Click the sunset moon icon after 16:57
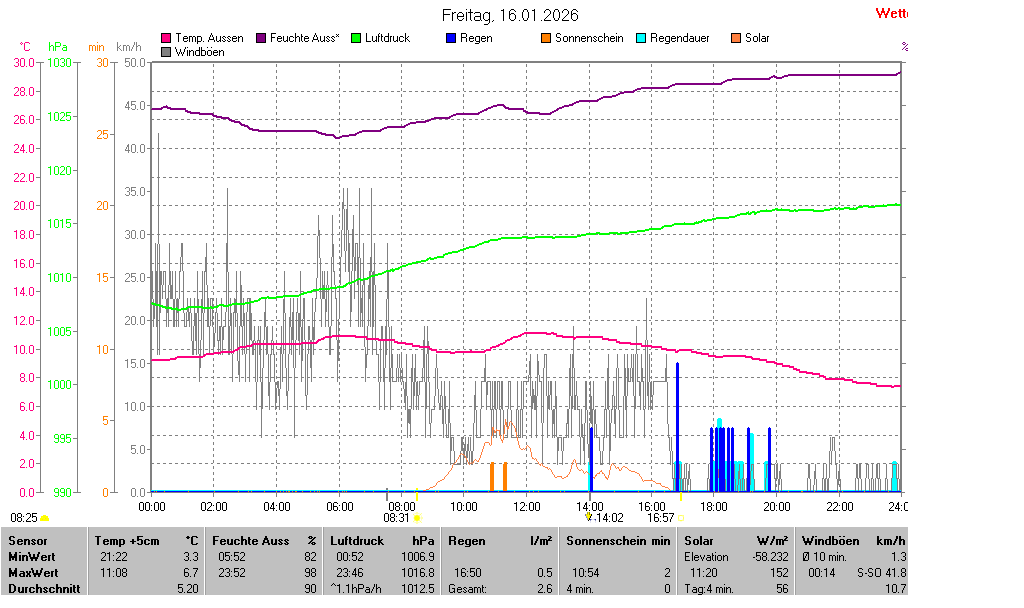 point(680,518)
